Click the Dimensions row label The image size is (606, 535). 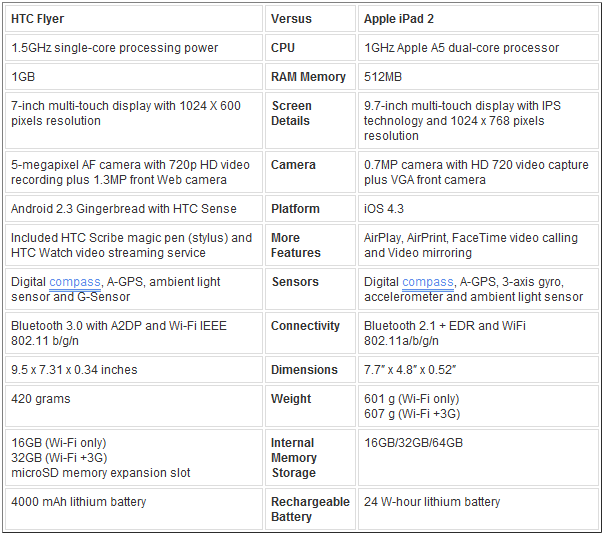[303, 370]
